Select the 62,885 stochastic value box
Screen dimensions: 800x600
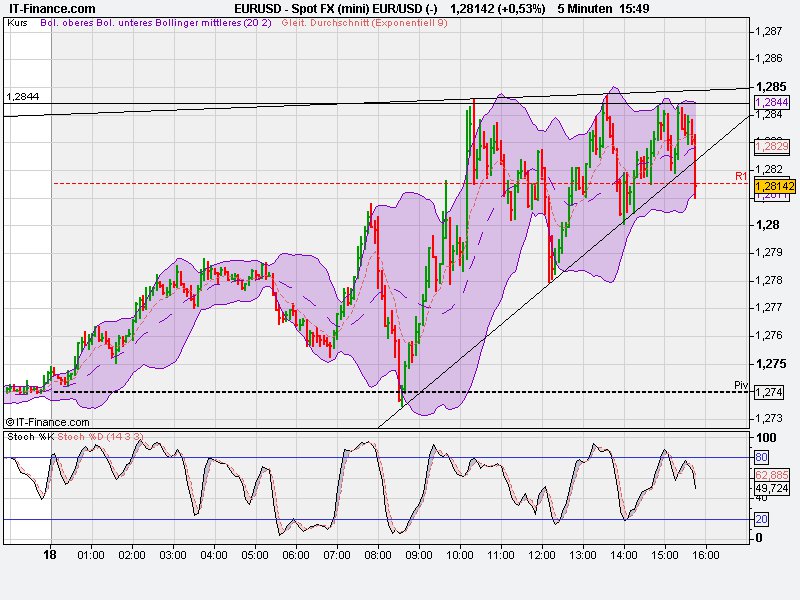pyautogui.click(x=771, y=474)
